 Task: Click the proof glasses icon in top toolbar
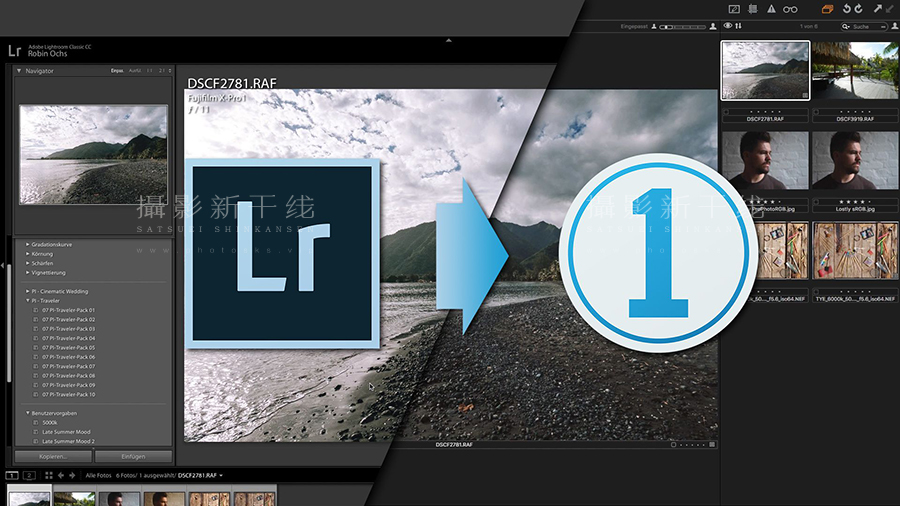[790, 9]
